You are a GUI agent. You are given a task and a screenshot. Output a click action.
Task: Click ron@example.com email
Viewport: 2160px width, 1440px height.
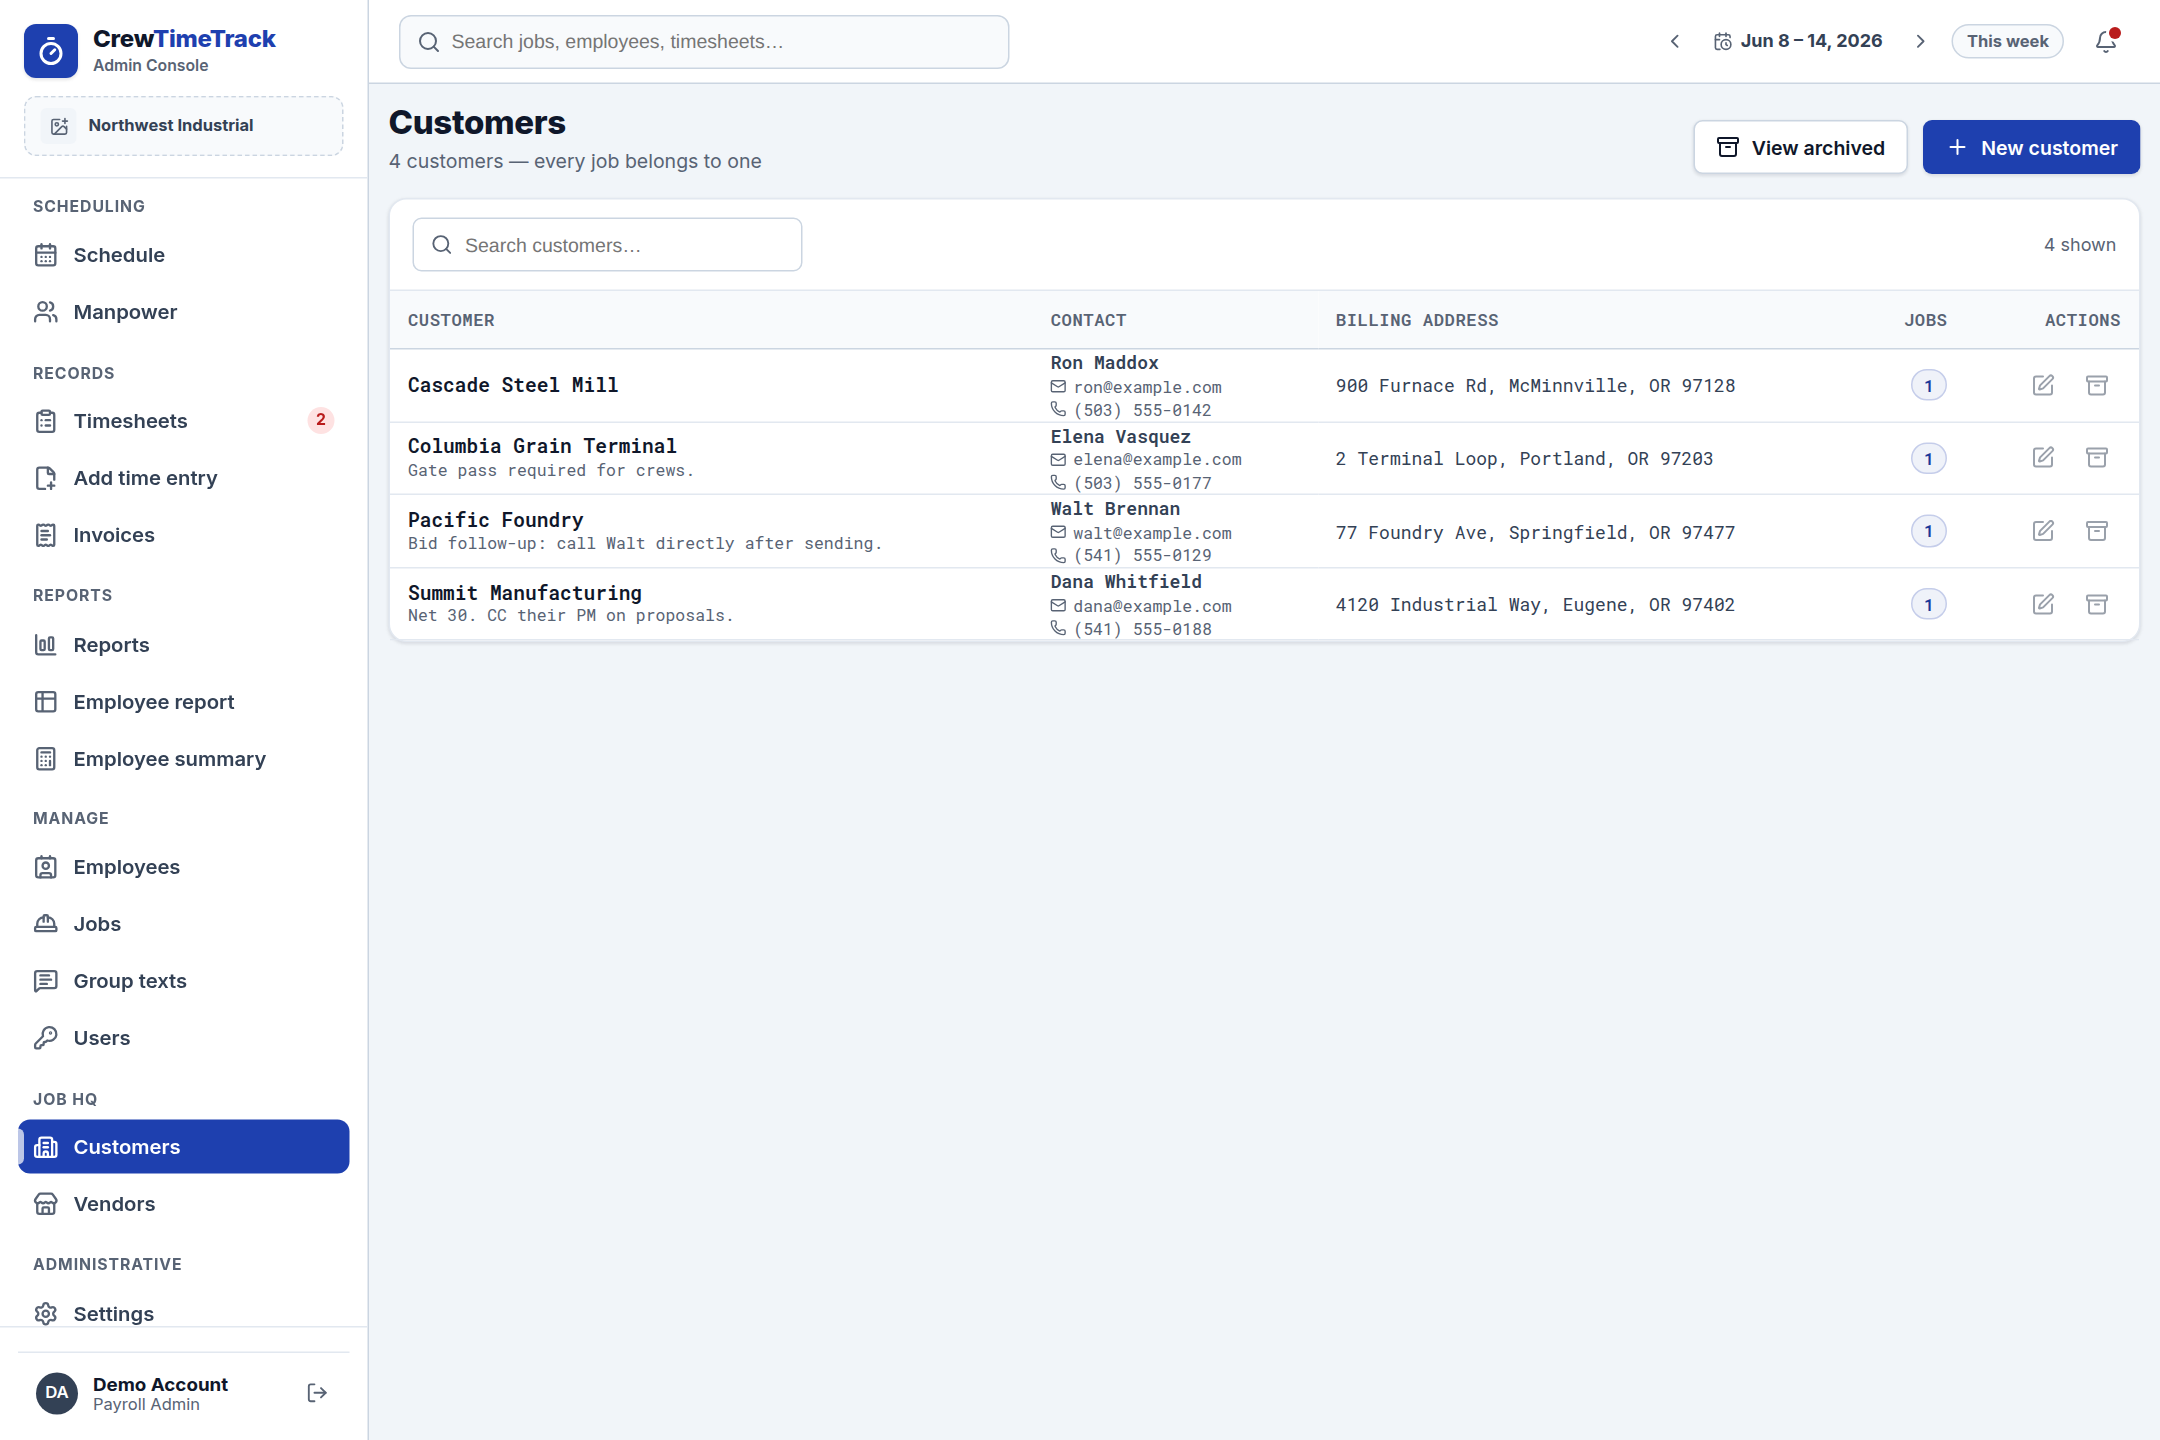coord(1147,387)
